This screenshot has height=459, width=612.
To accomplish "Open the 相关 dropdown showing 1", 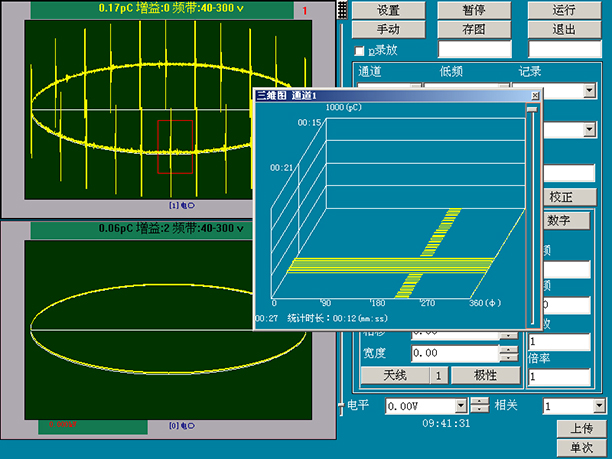I will tap(597, 406).
